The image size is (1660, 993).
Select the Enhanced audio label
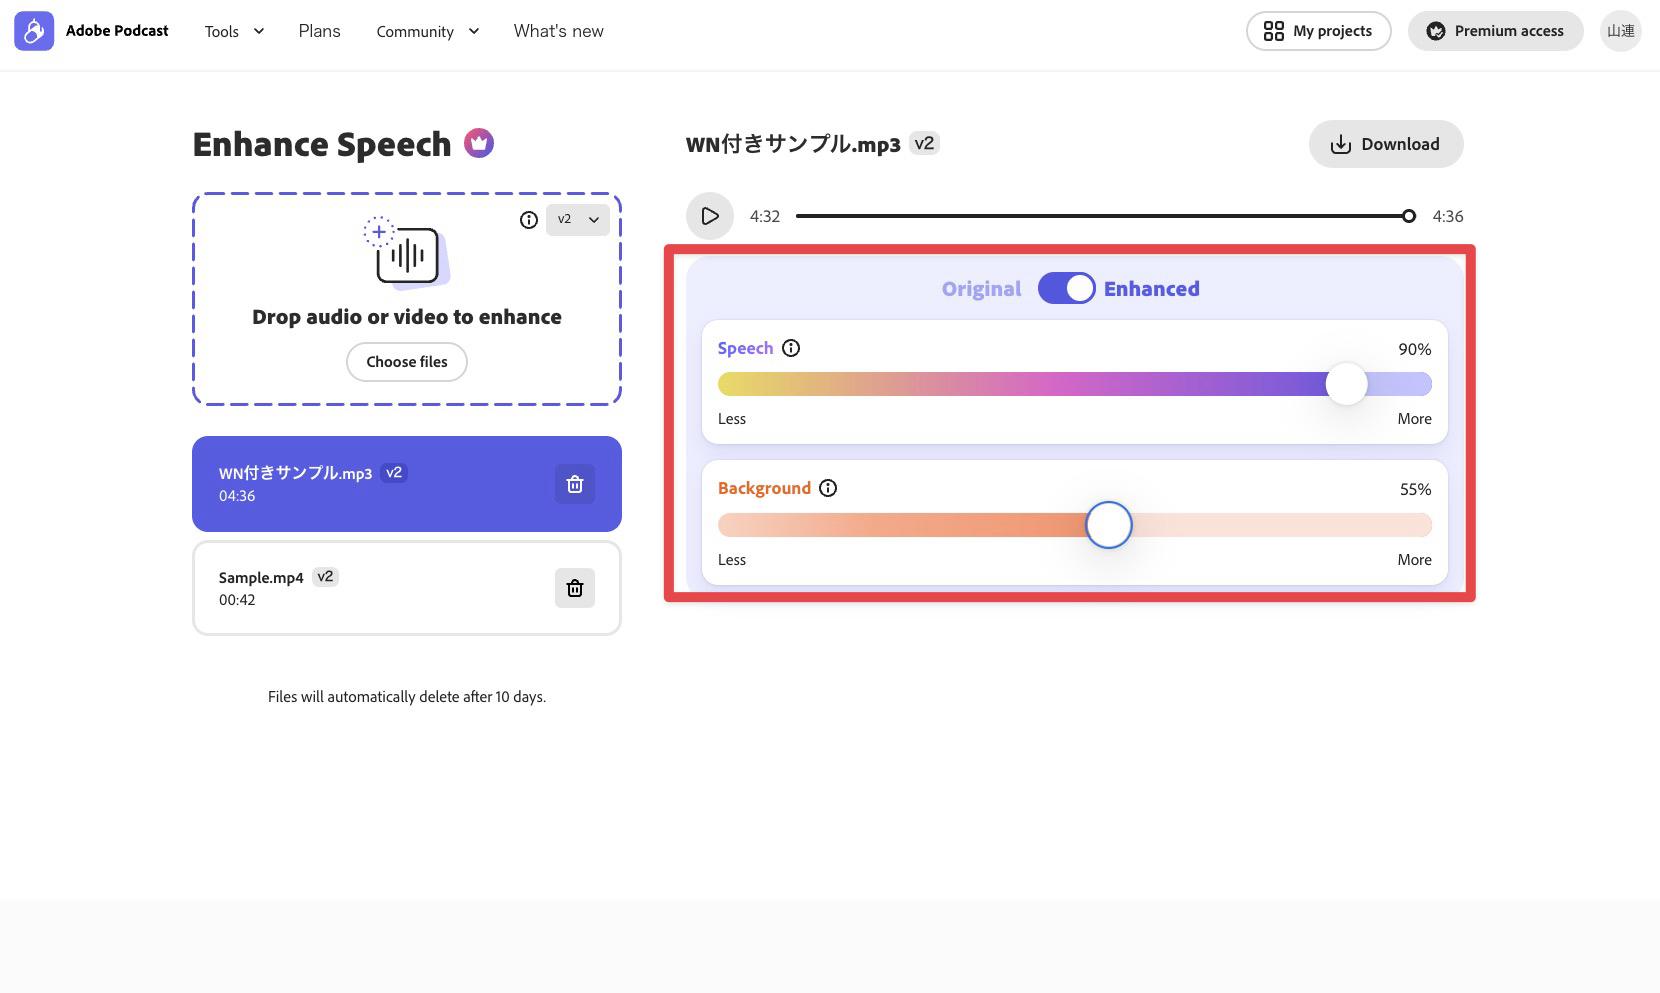coord(1151,289)
